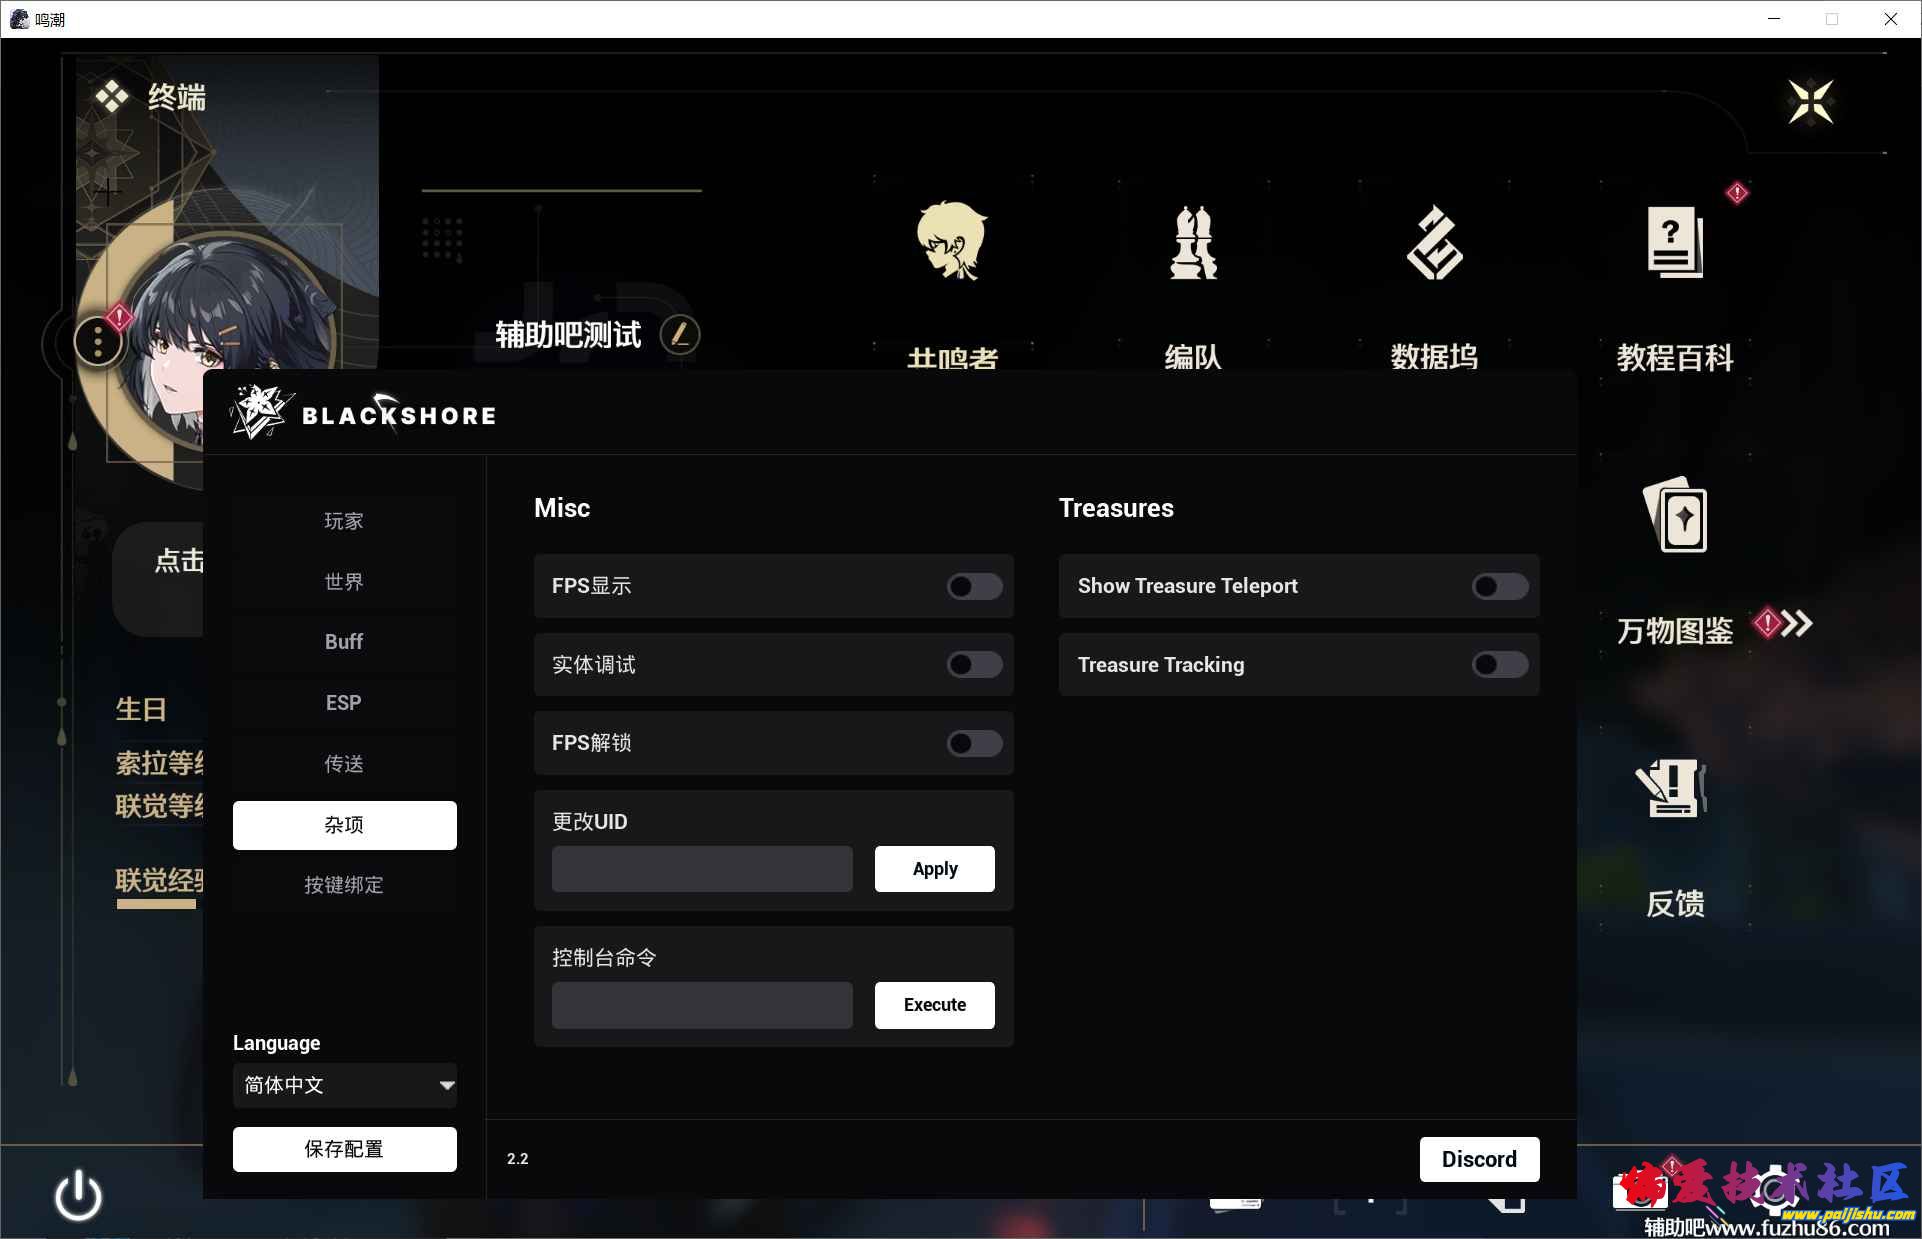Enable the FPS显示 toggle
Image resolution: width=1922 pixels, height=1239 pixels.
point(972,587)
